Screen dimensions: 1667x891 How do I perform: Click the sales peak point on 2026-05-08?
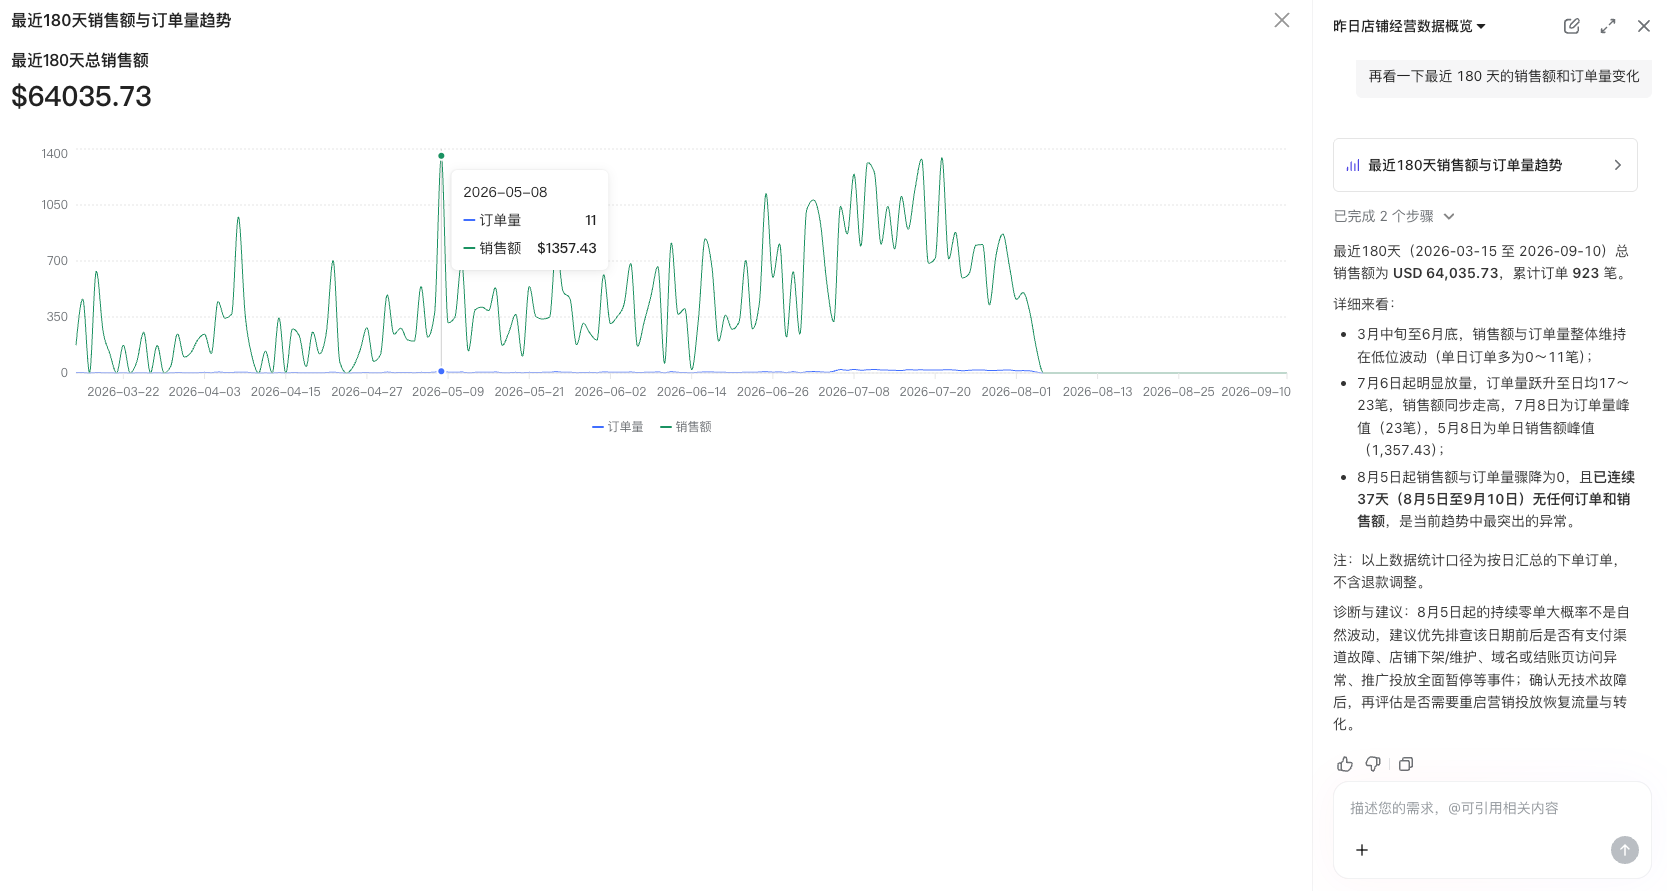point(441,156)
